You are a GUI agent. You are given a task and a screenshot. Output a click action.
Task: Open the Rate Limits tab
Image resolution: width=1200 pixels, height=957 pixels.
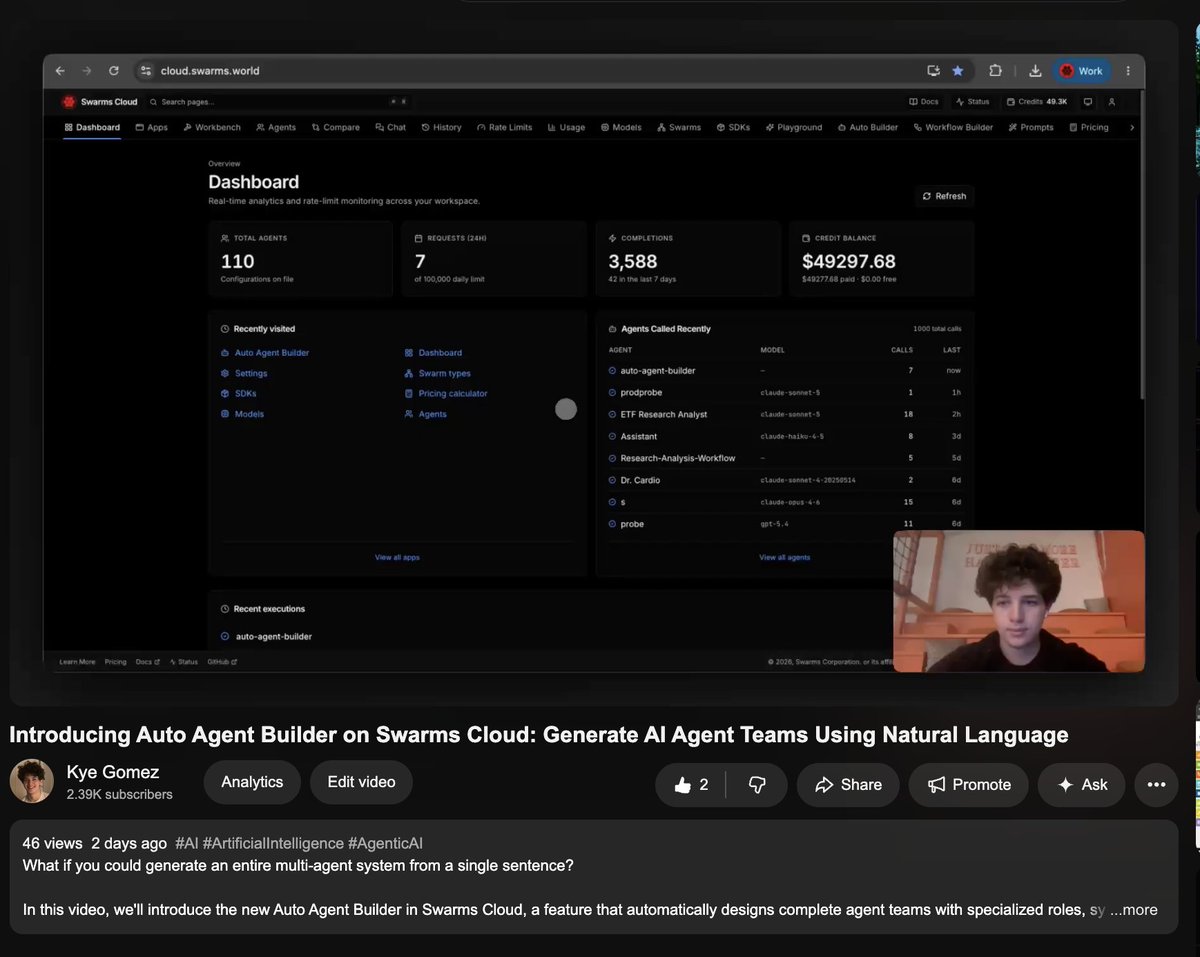(504, 127)
